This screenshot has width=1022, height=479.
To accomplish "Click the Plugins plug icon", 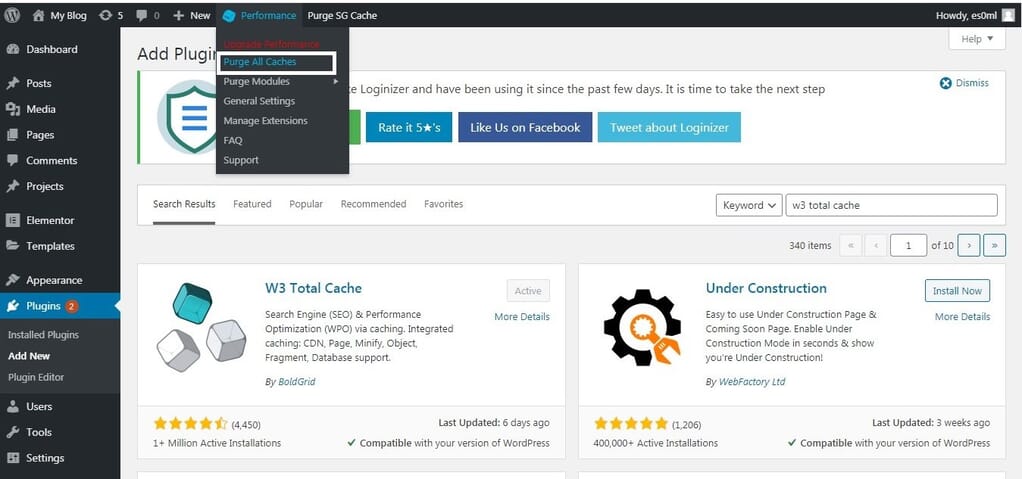I will (12, 306).
